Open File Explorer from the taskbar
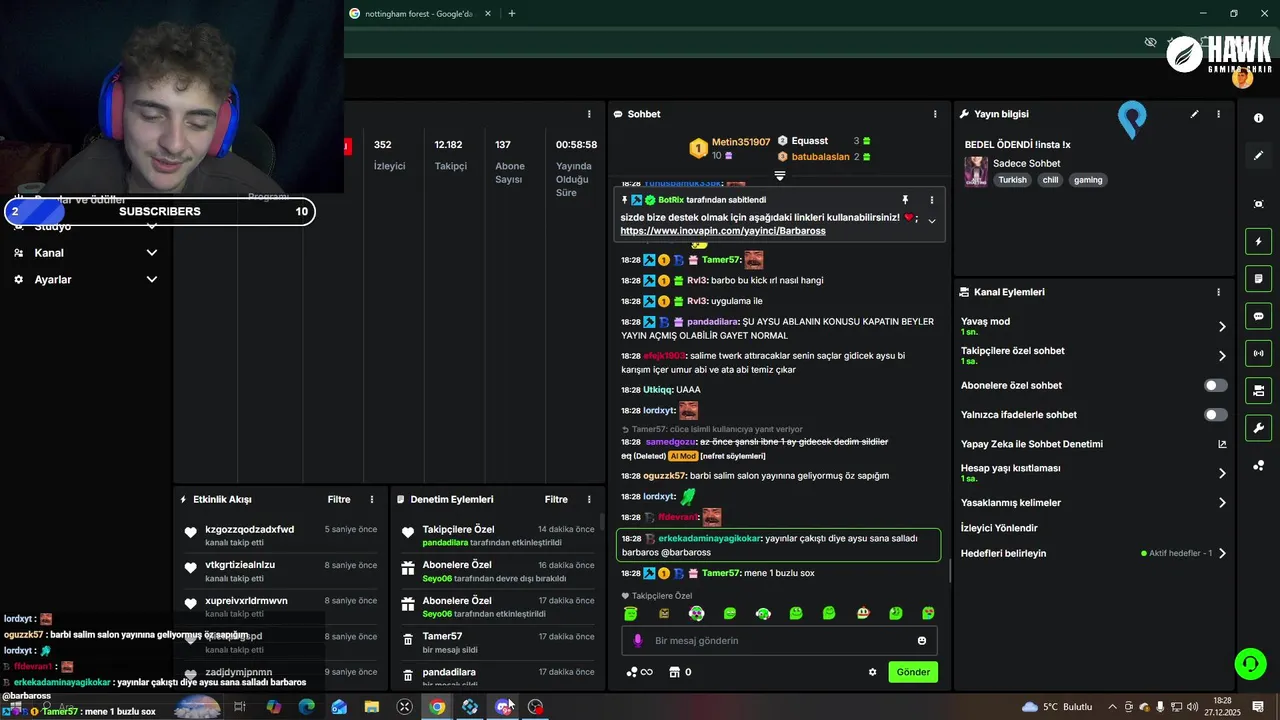Image resolution: width=1280 pixels, height=720 pixels. tap(372, 707)
